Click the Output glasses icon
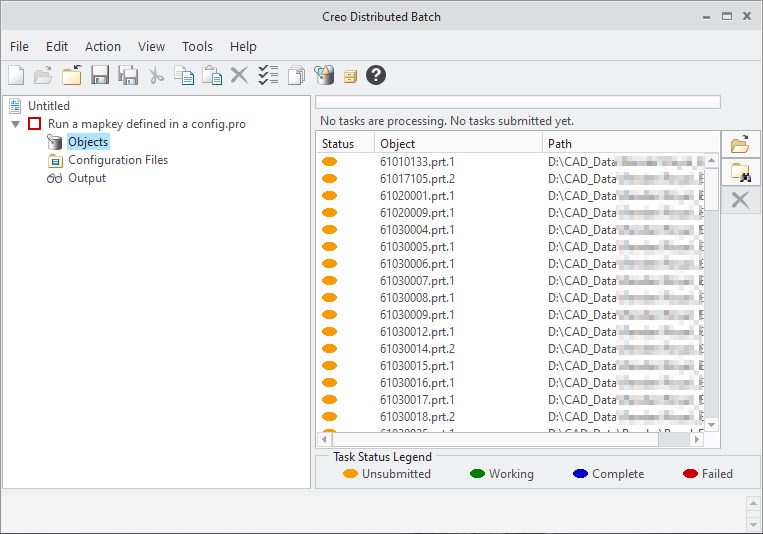763x534 pixels. [54, 178]
